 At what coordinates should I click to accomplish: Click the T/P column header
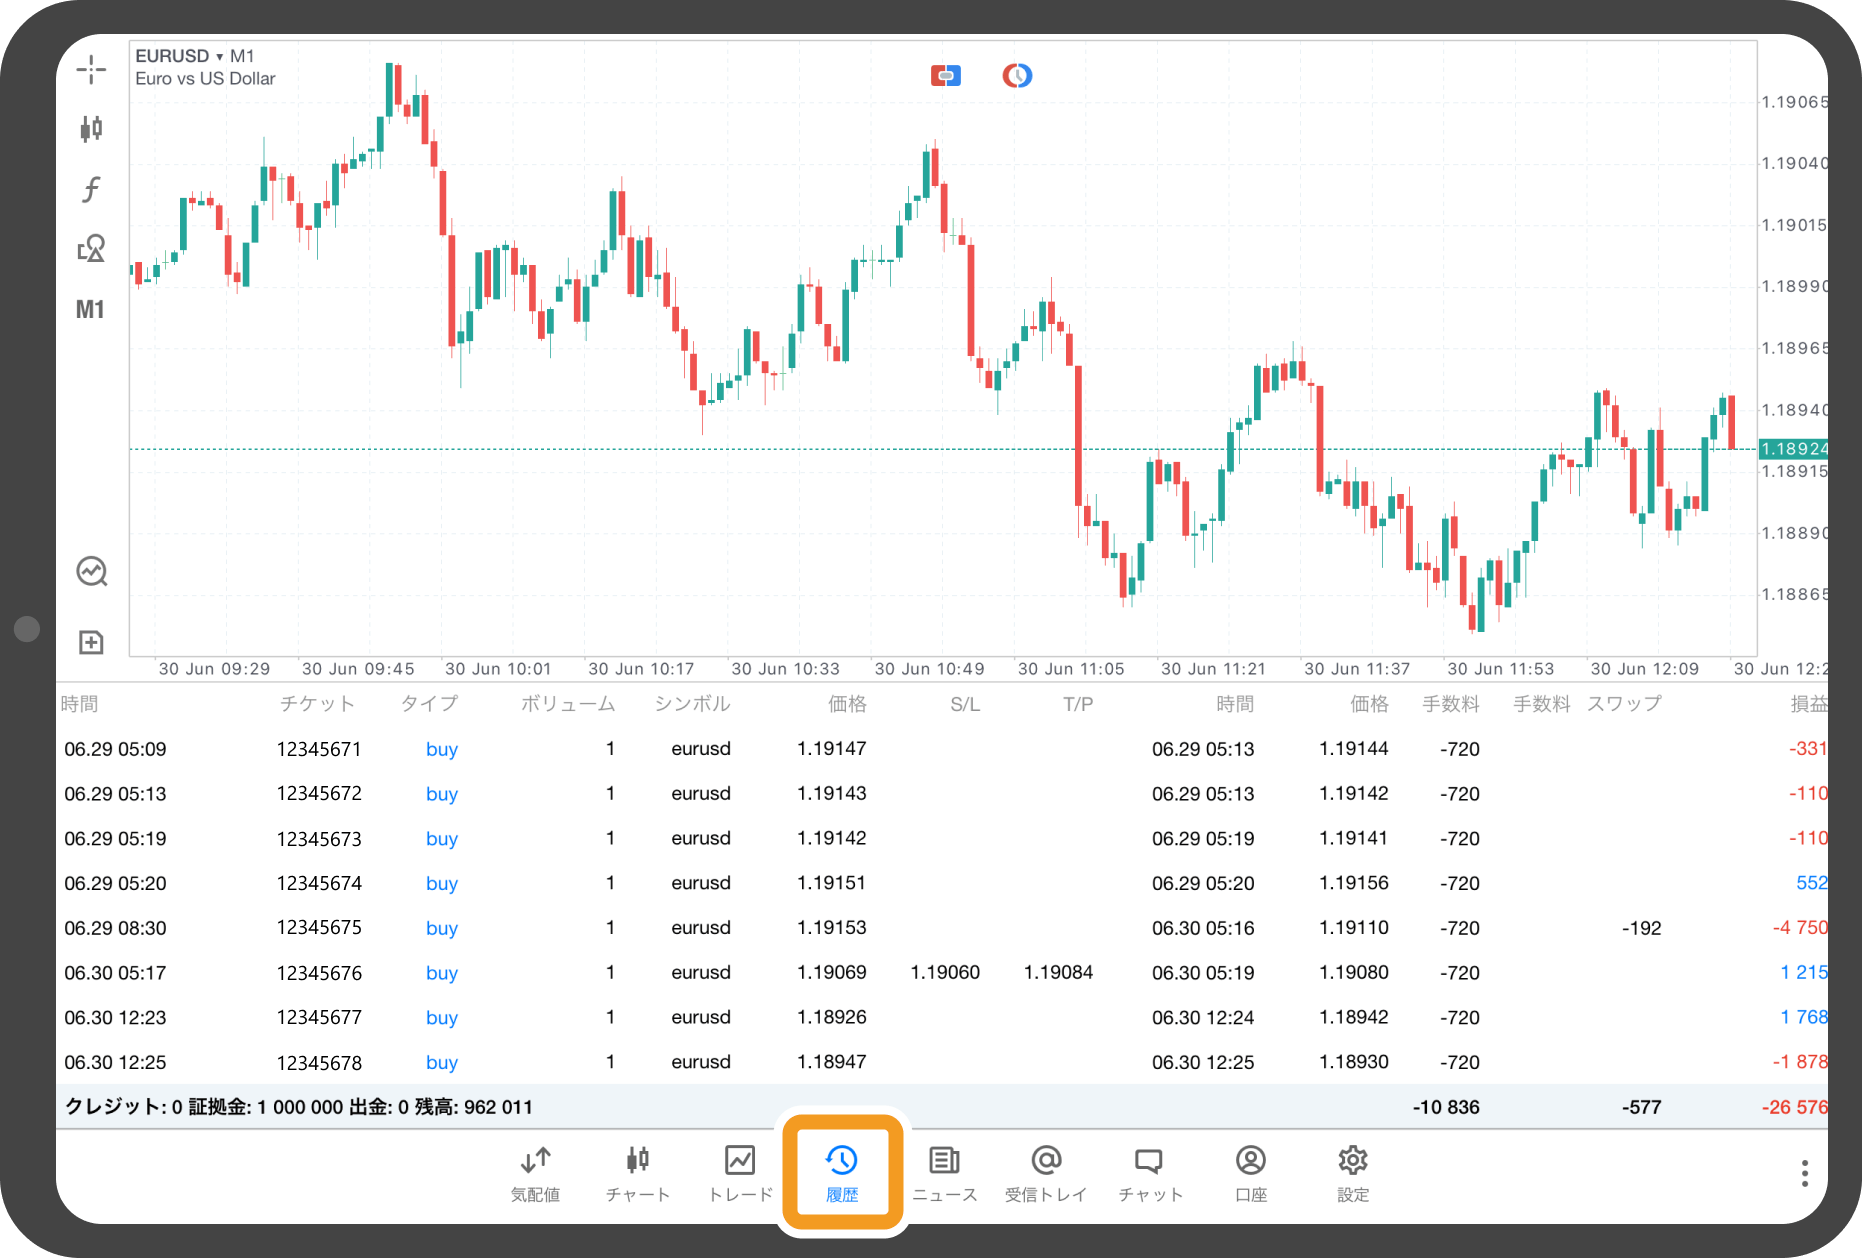[1078, 704]
